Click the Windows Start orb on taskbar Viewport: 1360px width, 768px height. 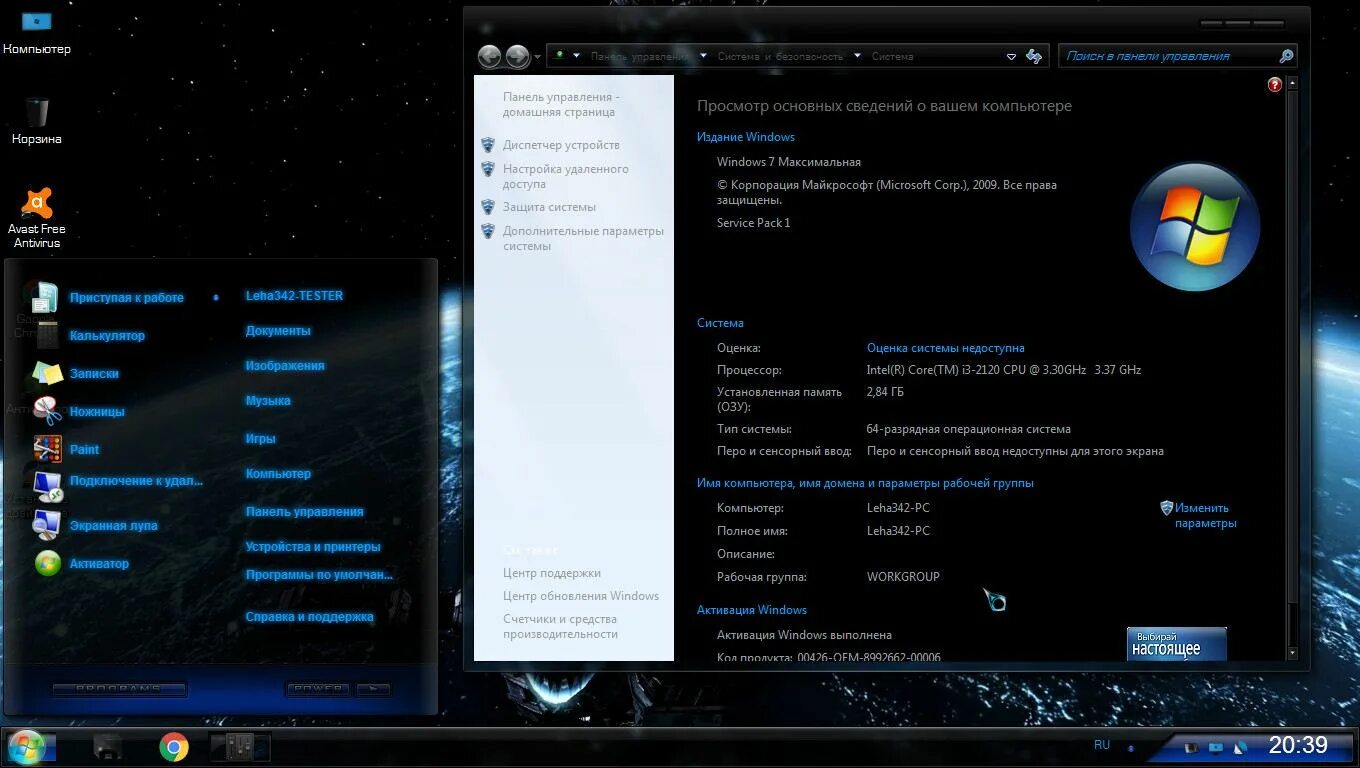(27, 747)
